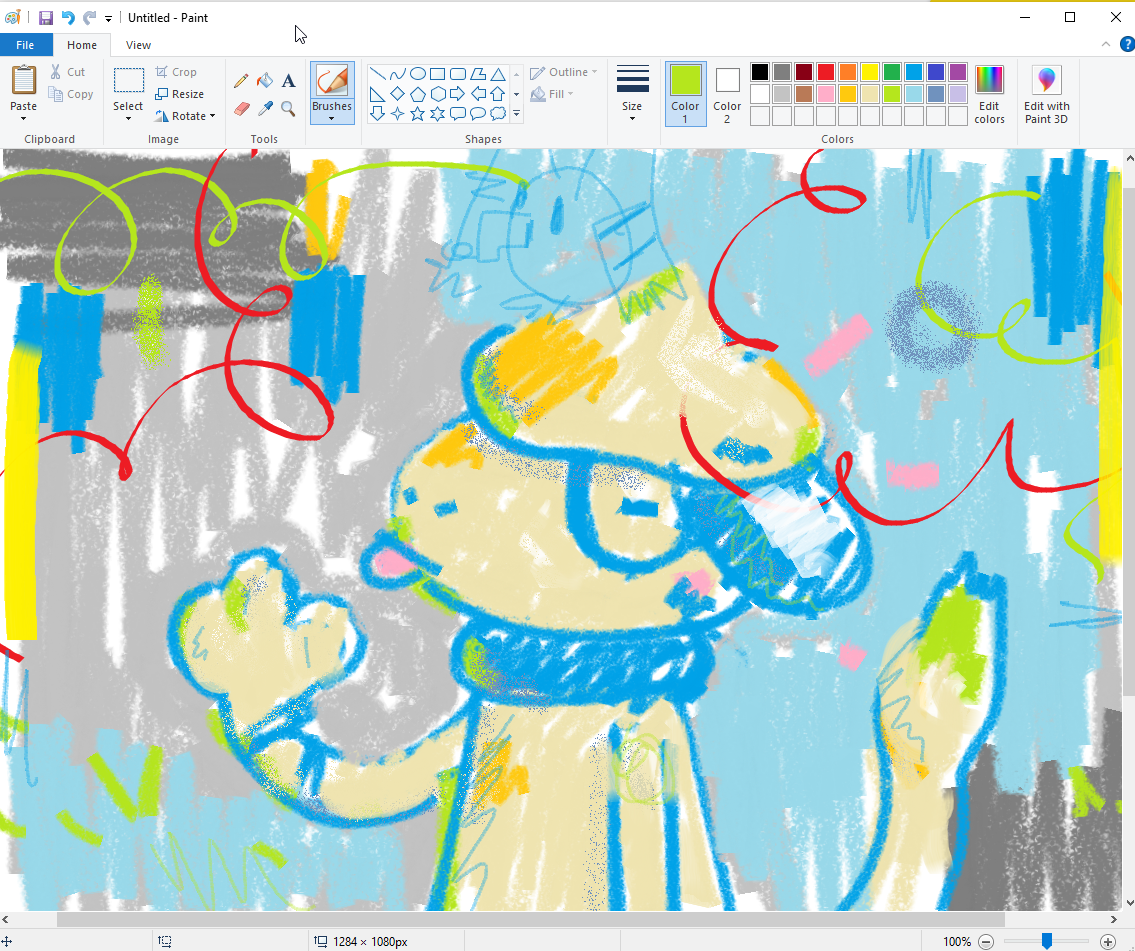Open the Edit colors dialog

[989, 94]
